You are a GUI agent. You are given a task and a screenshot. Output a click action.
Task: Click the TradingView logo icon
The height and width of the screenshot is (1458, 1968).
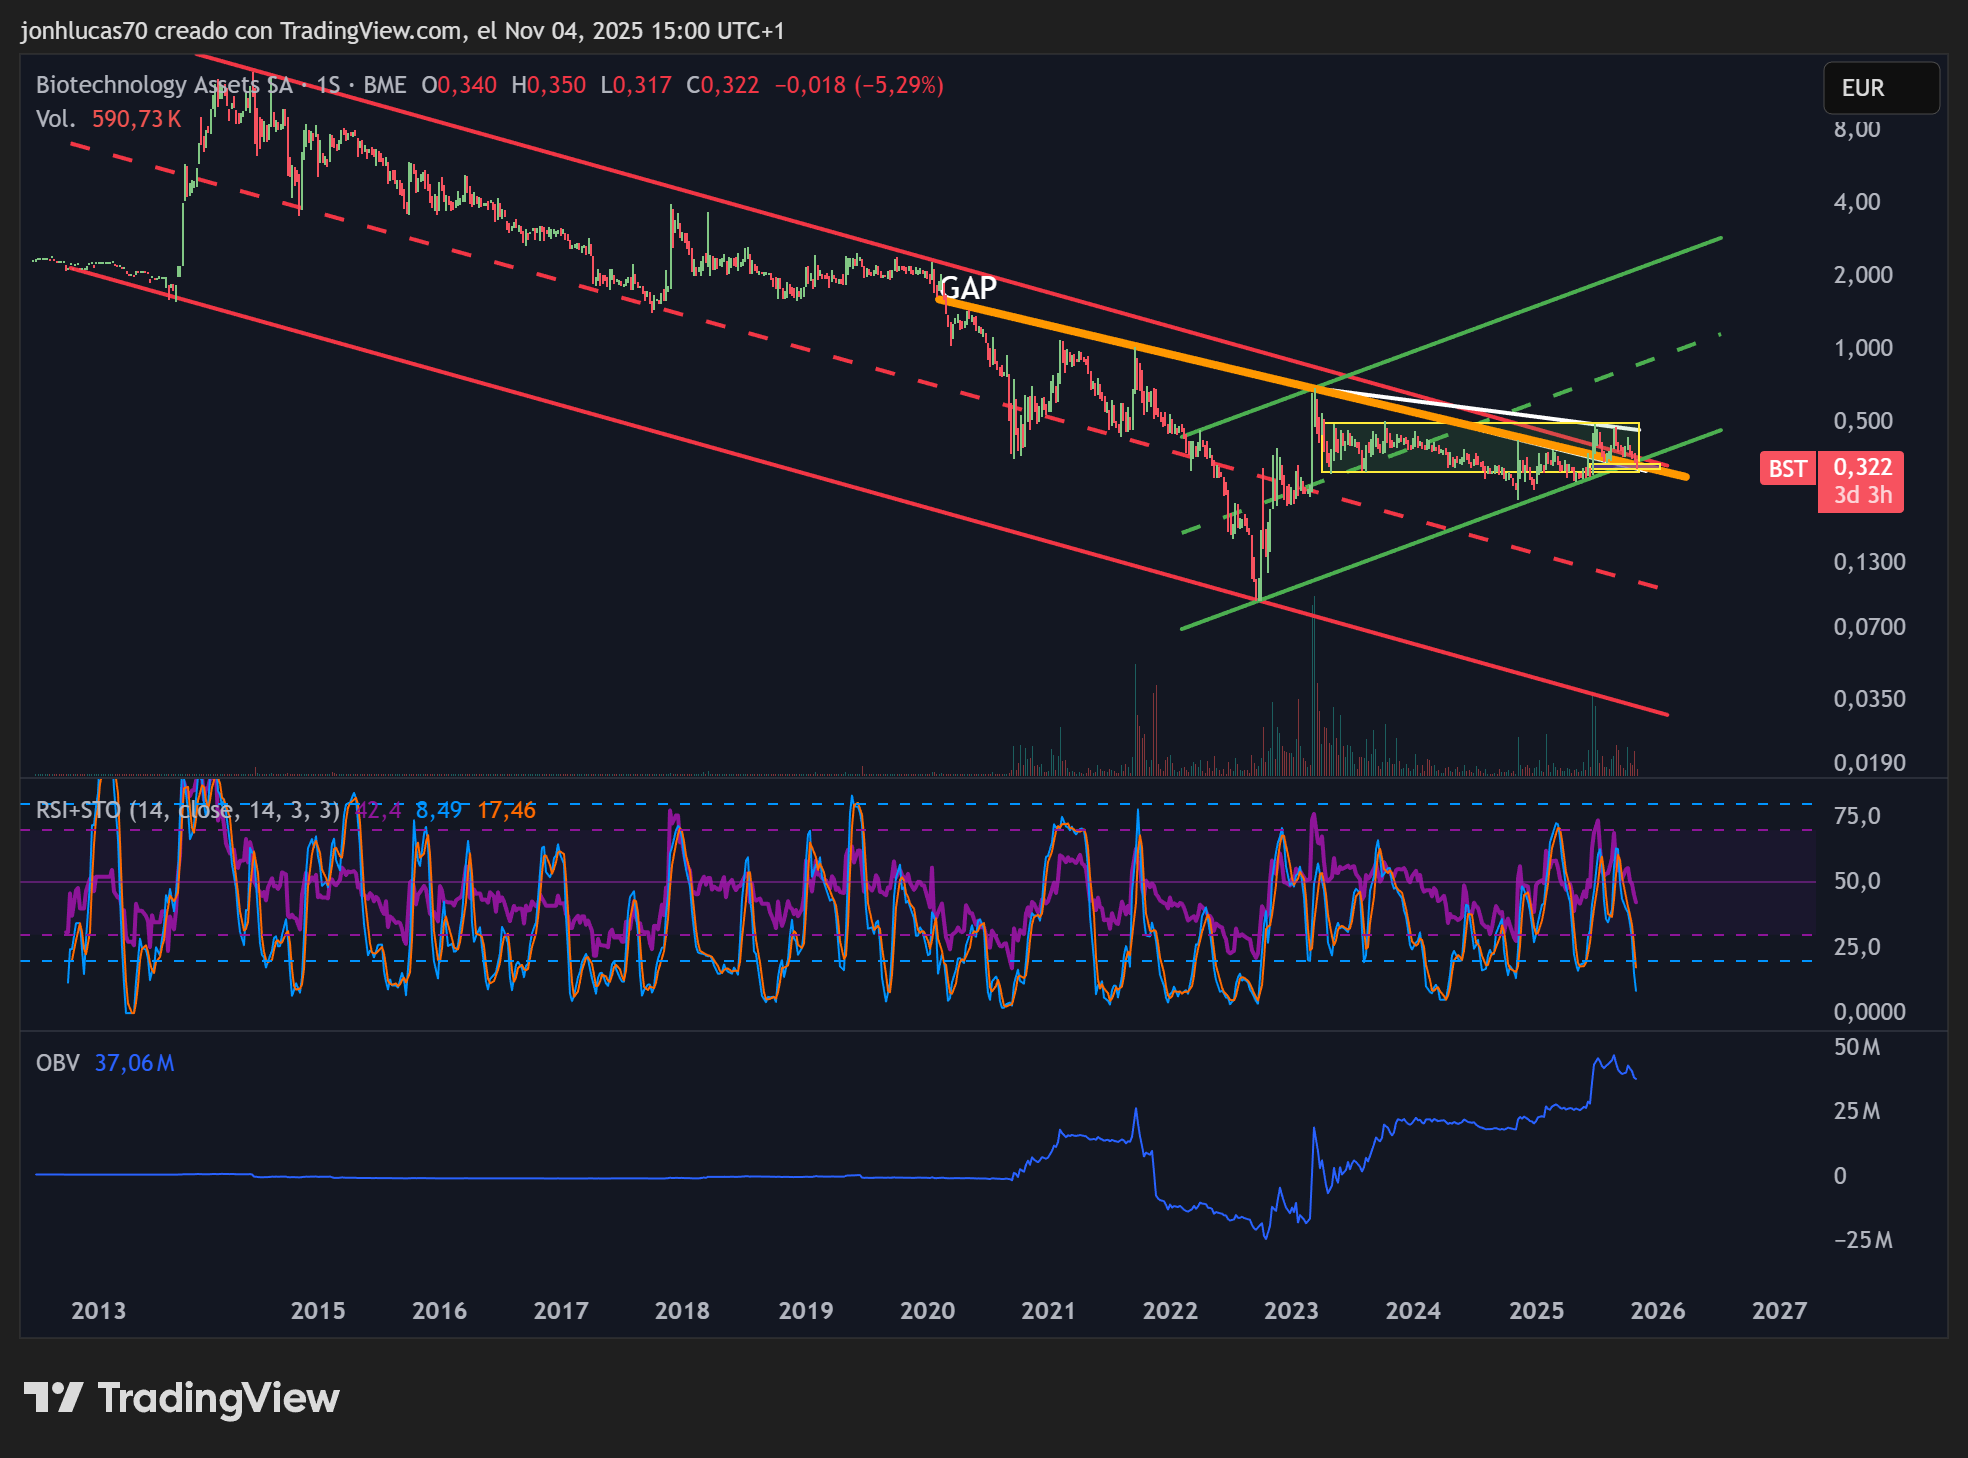pos(53,1397)
